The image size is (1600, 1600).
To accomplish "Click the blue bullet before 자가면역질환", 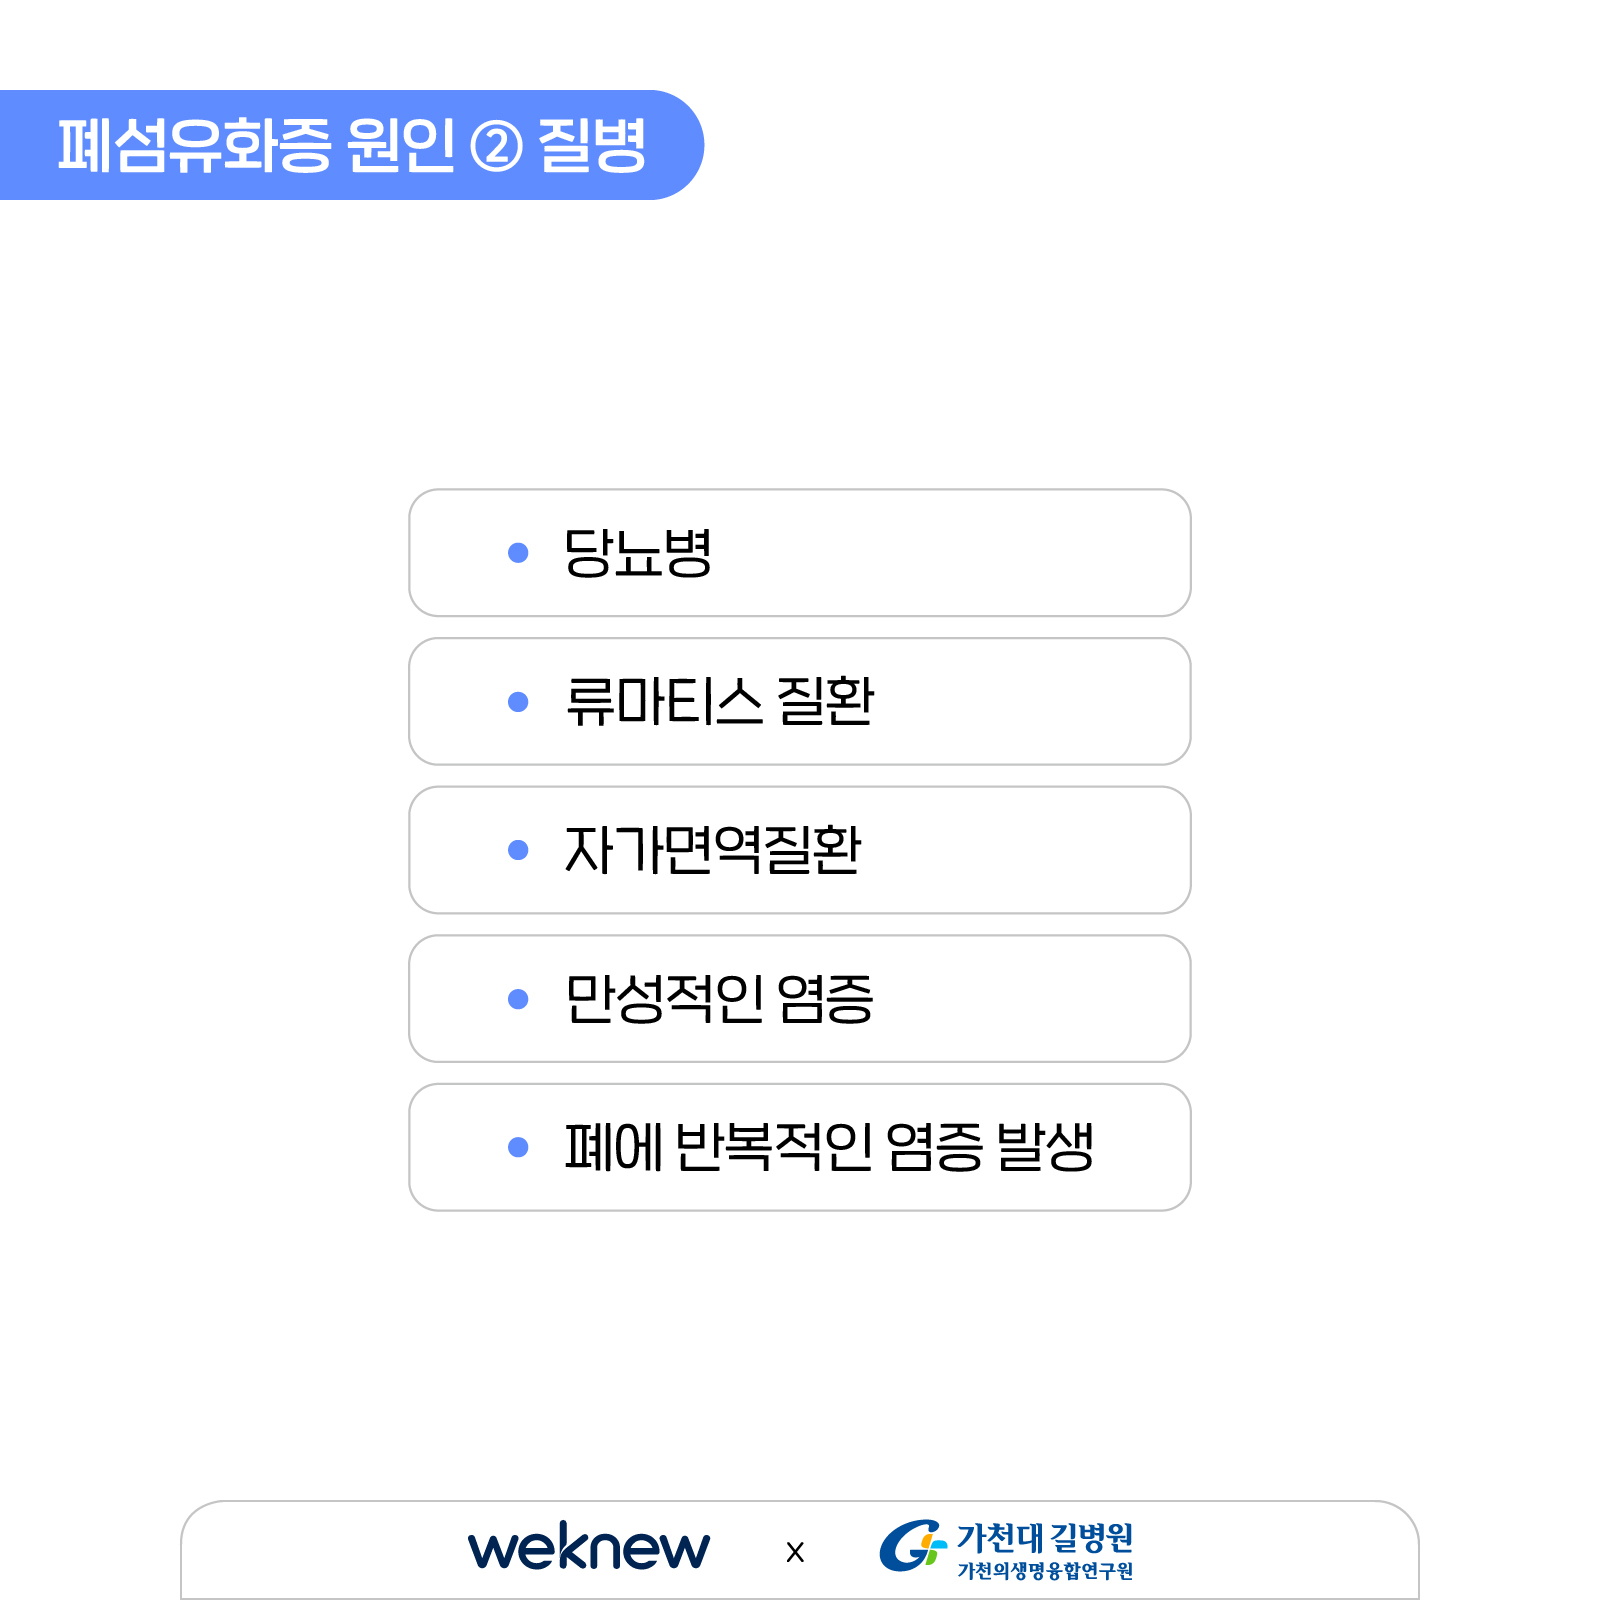I will point(518,850).
